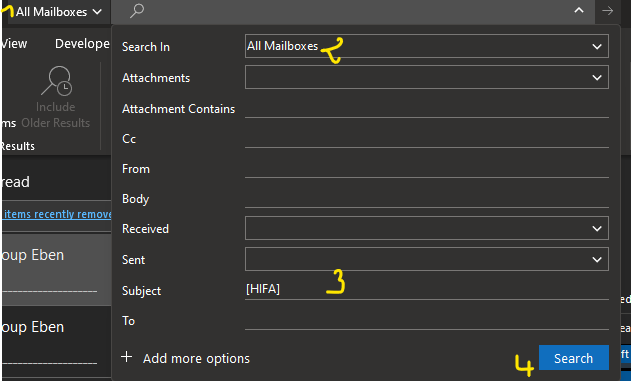Click the Attachment Contains input field
631x381 pixels.
tap(427, 109)
